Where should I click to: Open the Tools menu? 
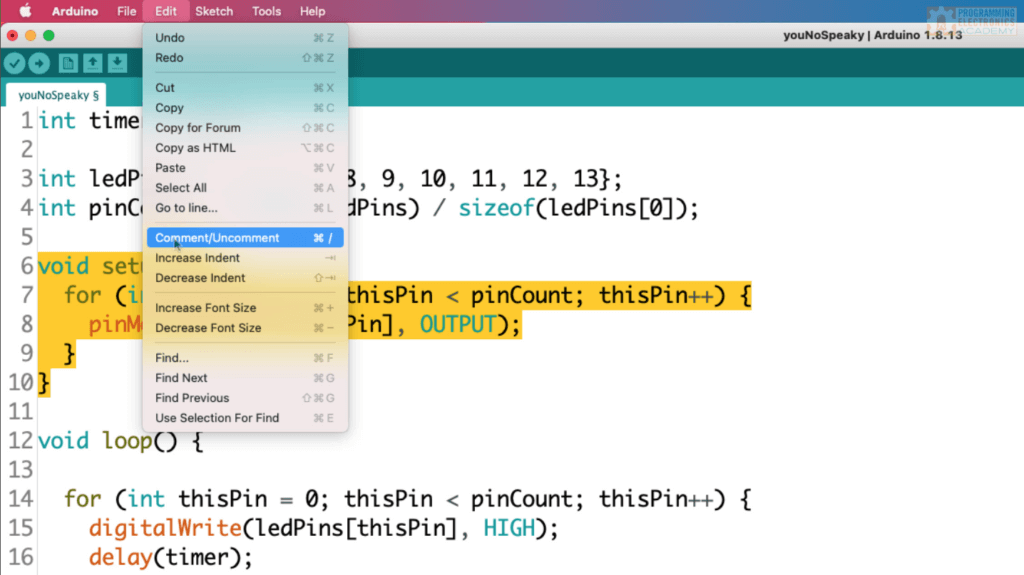[266, 11]
